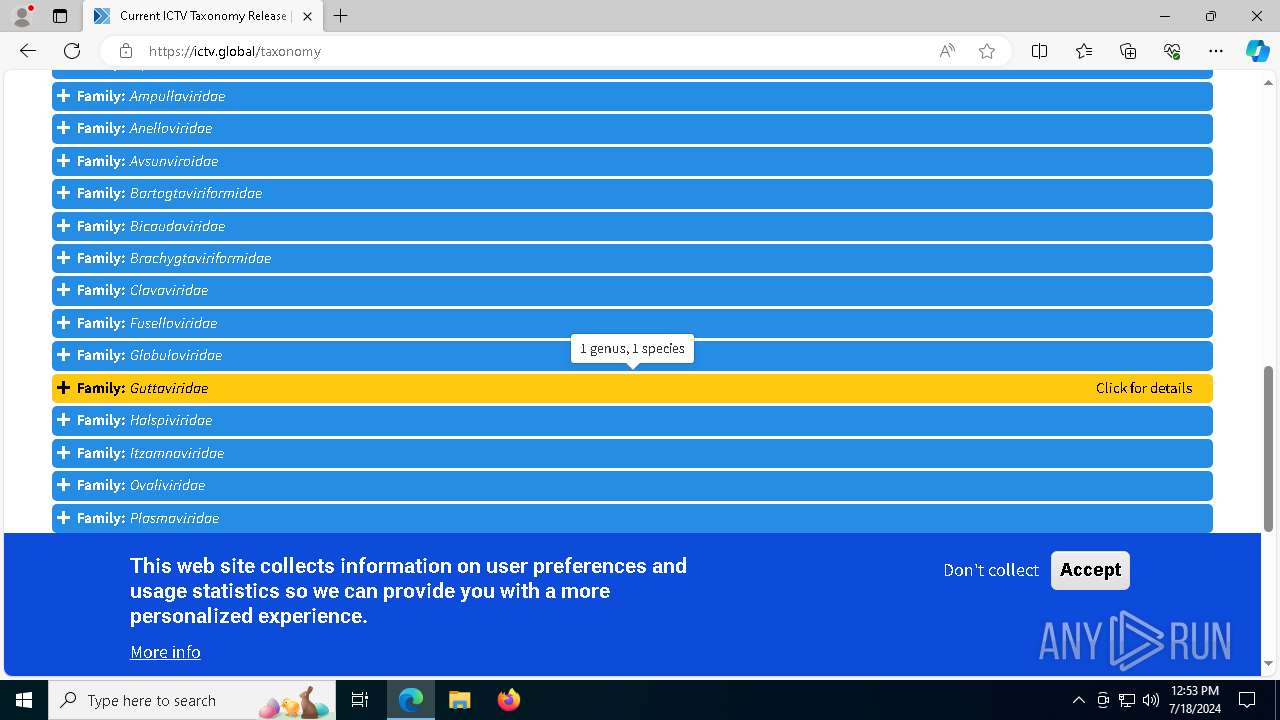This screenshot has height=720, width=1280.
Task: Open Windows Start menu
Action: tap(24, 700)
